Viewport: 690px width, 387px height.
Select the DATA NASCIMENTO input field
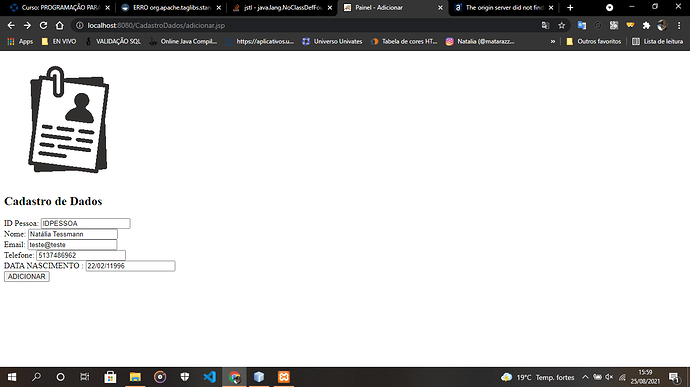coord(130,266)
